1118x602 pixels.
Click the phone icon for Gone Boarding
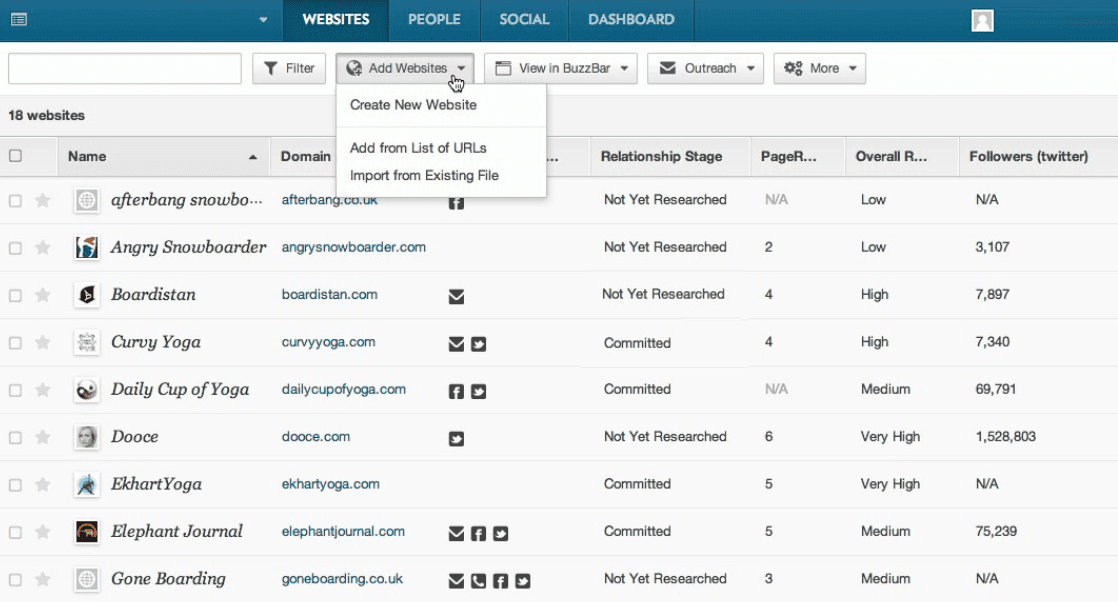(x=478, y=581)
